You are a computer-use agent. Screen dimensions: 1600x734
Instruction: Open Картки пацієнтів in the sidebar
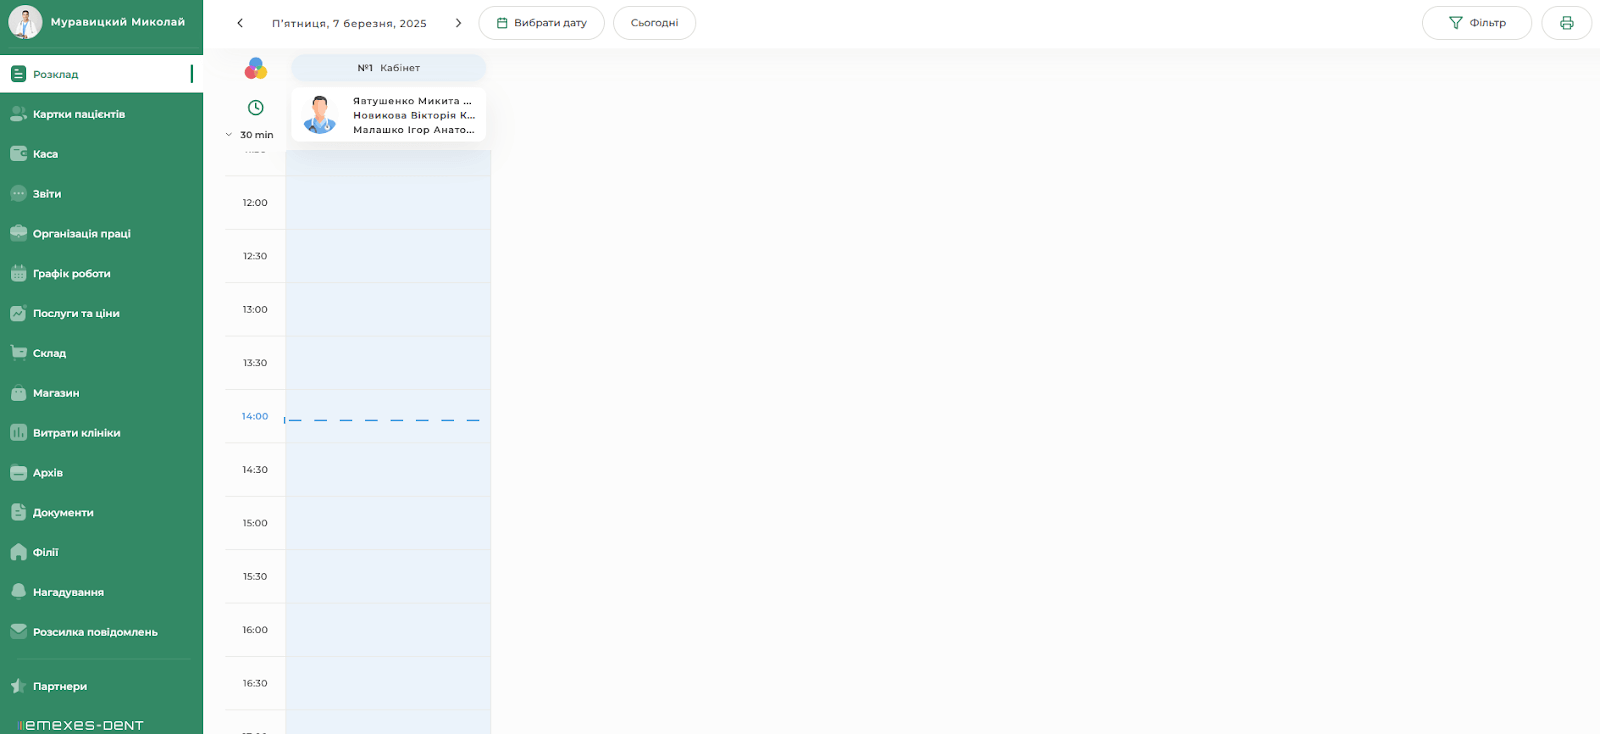(x=78, y=114)
